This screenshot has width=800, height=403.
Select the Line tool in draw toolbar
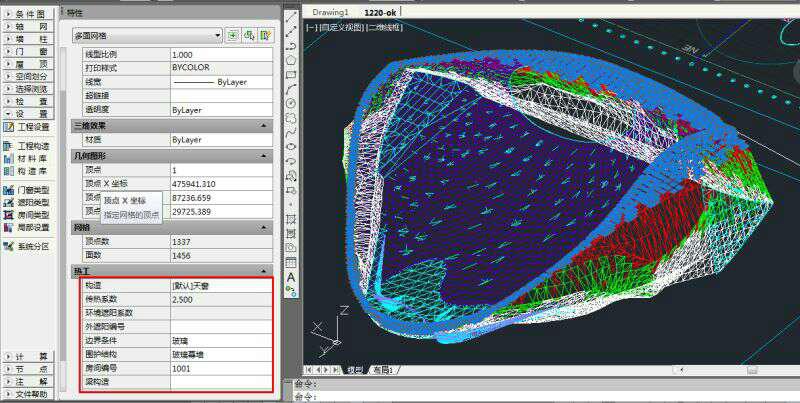point(291,17)
